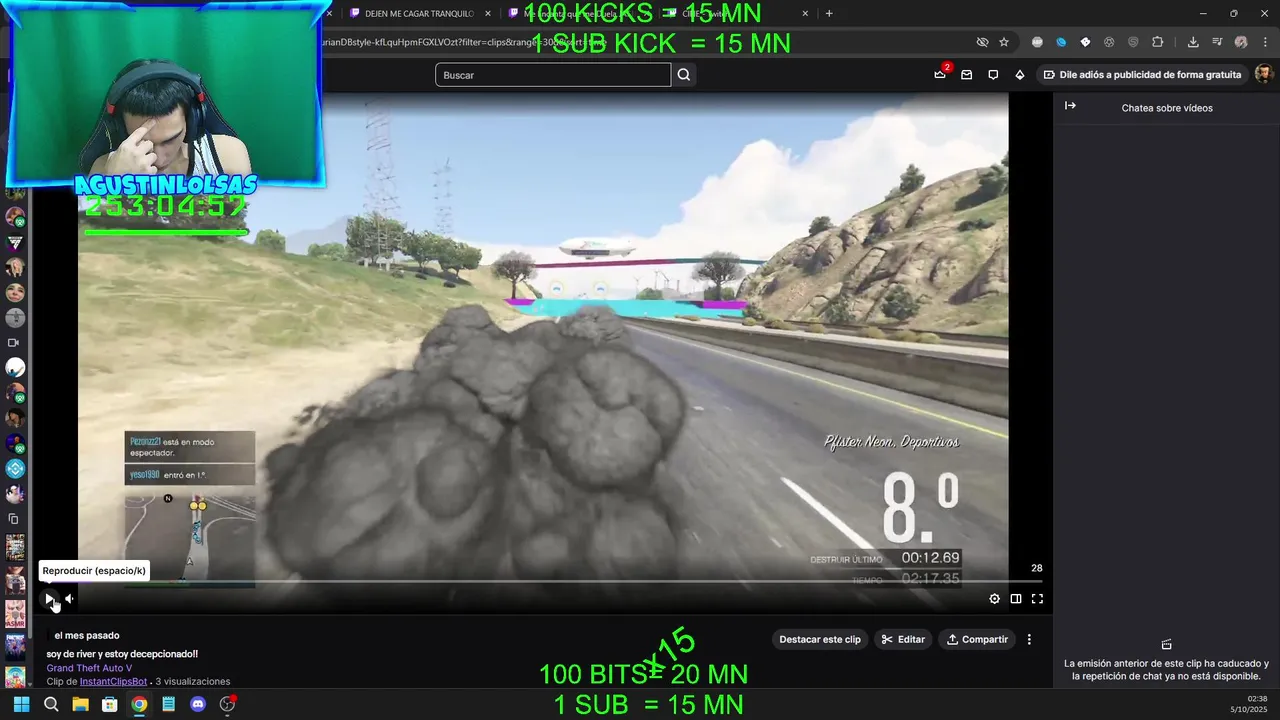
Task: Open the ASMR category thumbnail in sidebar
Action: [x=15, y=613]
